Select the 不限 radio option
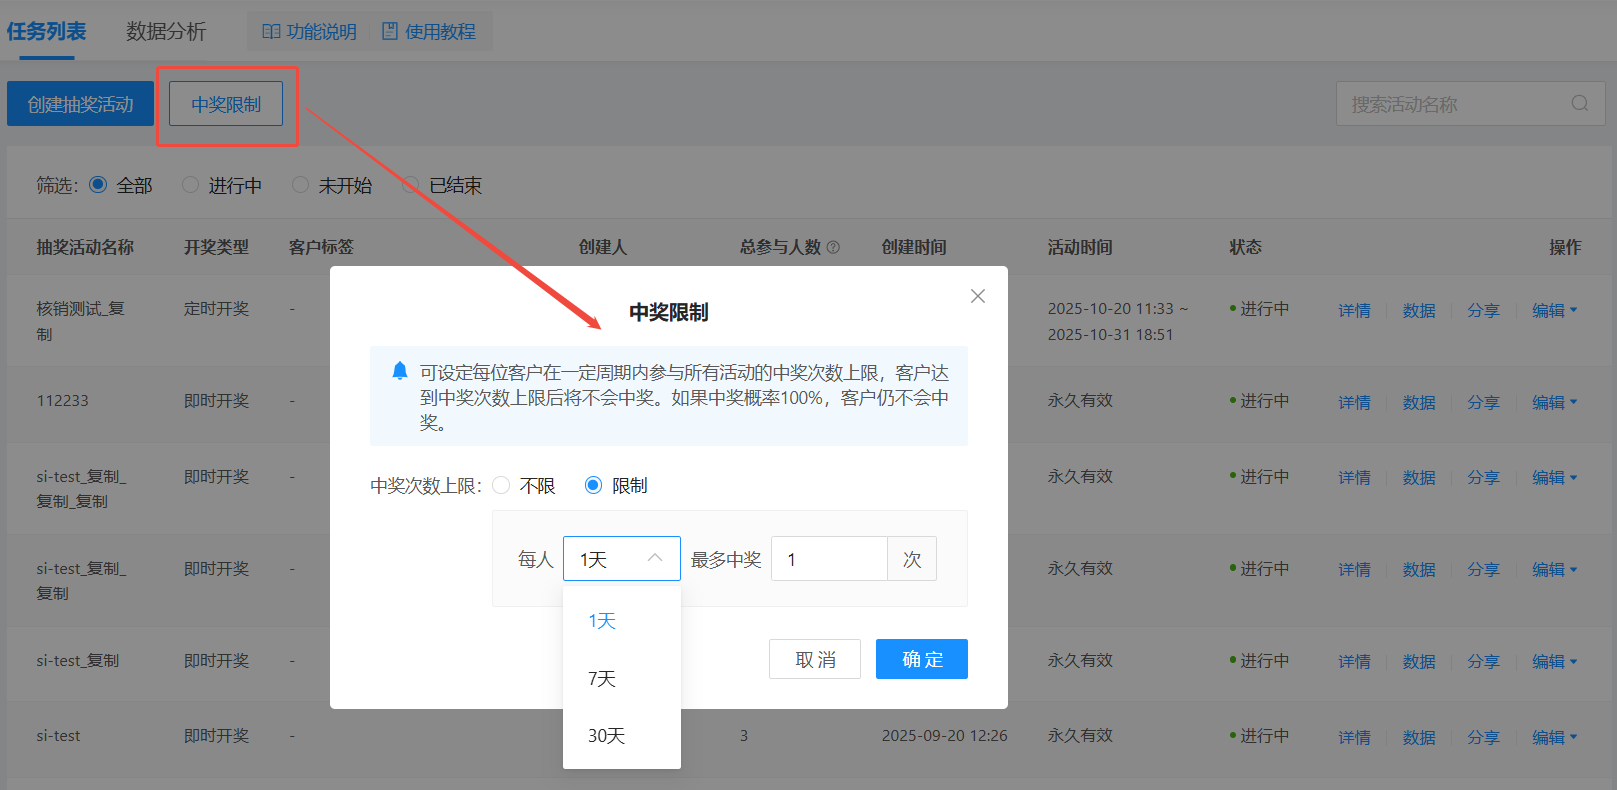Screen dimensions: 1617x790 pos(502,485)
